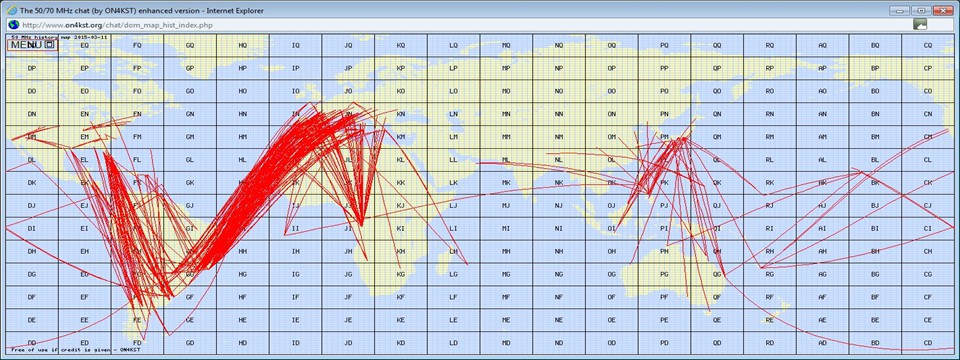Viewport: 960px width, 360px height.
Task: Select the GG grid square in South America
Action: (x=190, y=274)
